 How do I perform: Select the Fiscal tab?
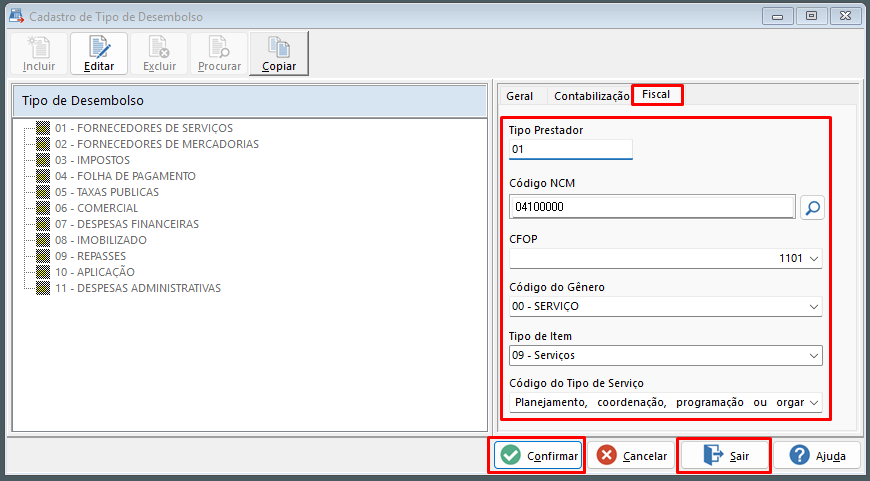[656, 95]
